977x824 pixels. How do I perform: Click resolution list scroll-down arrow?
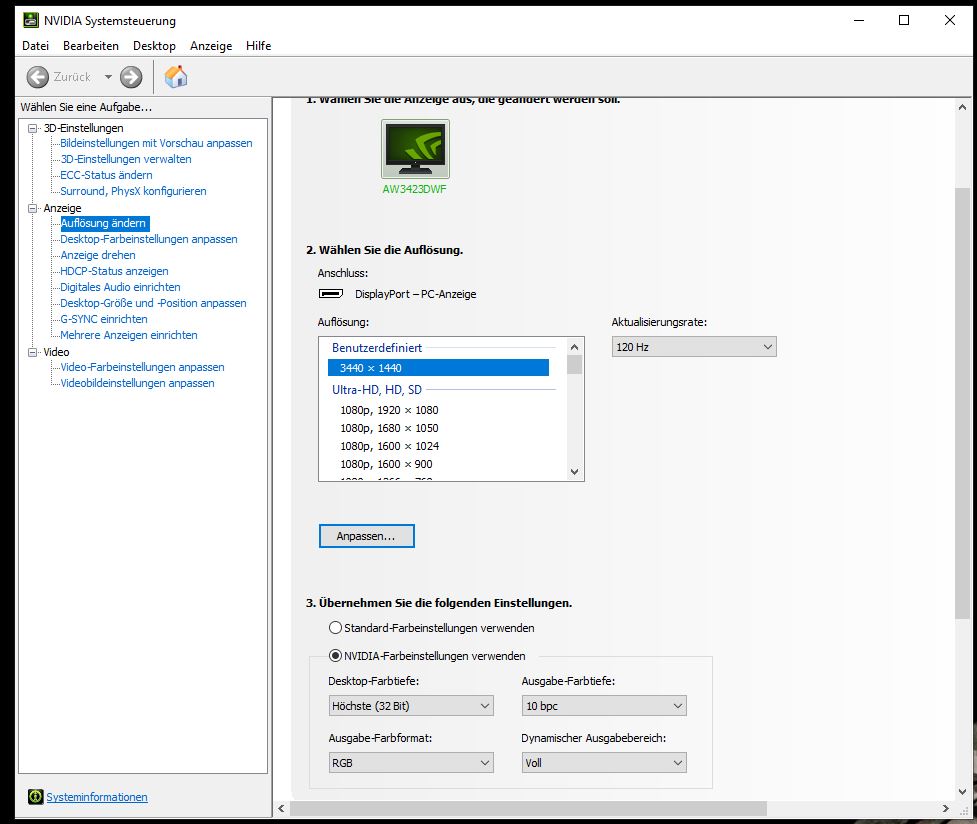pos(574,472)
